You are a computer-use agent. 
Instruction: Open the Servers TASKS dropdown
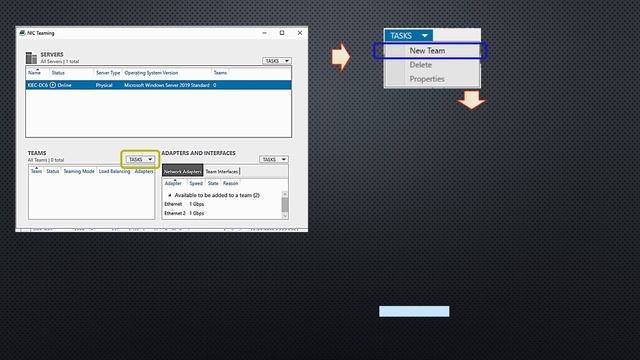click(x=277, y=61)
